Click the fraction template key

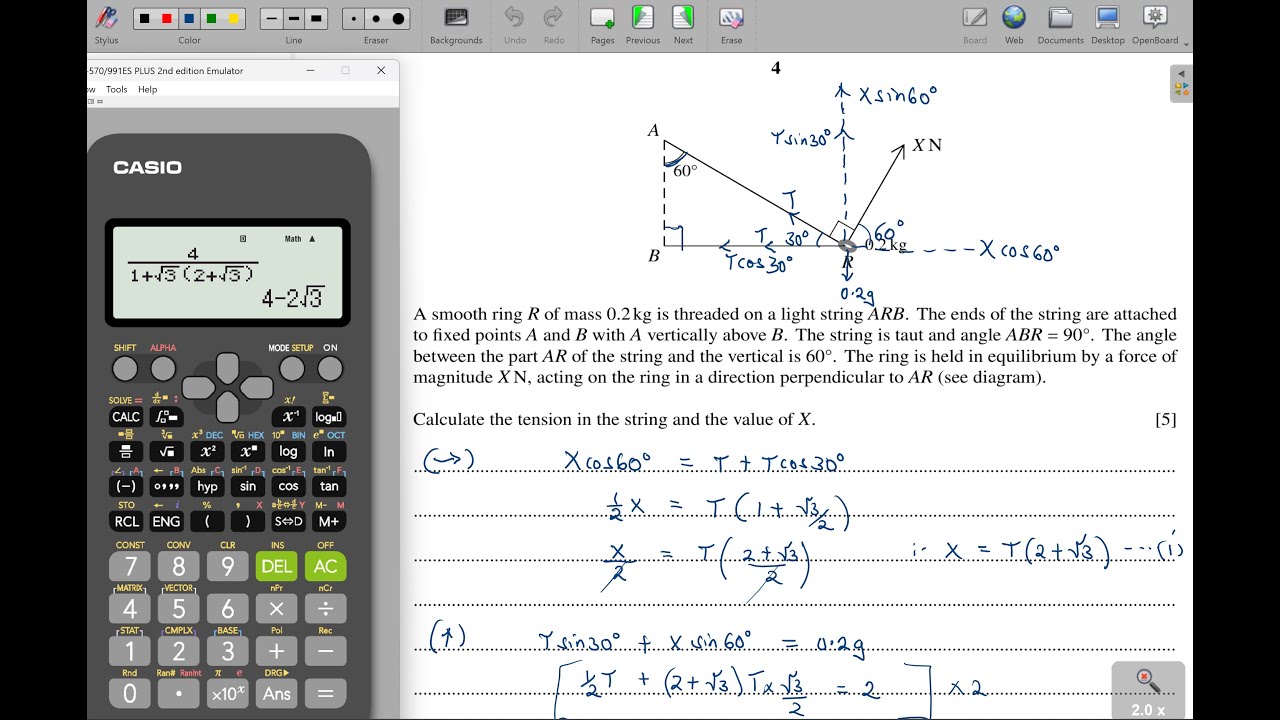126,452
